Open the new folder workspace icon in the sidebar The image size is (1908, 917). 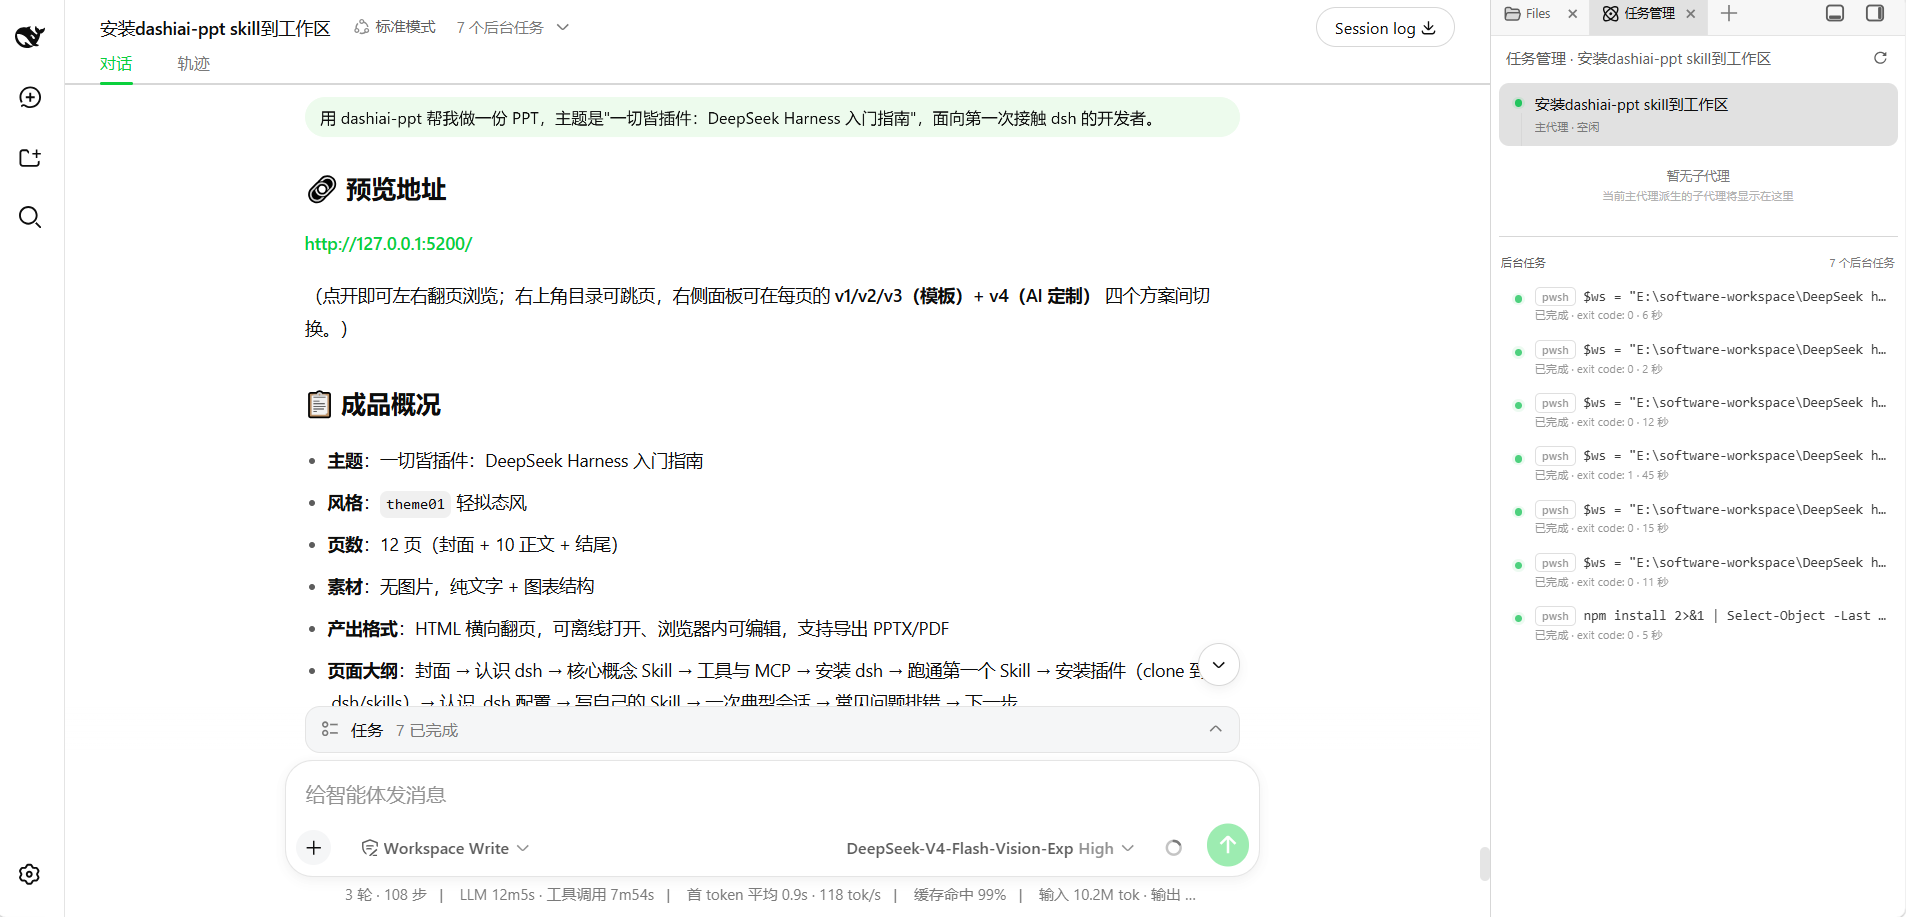pos(30,158)
